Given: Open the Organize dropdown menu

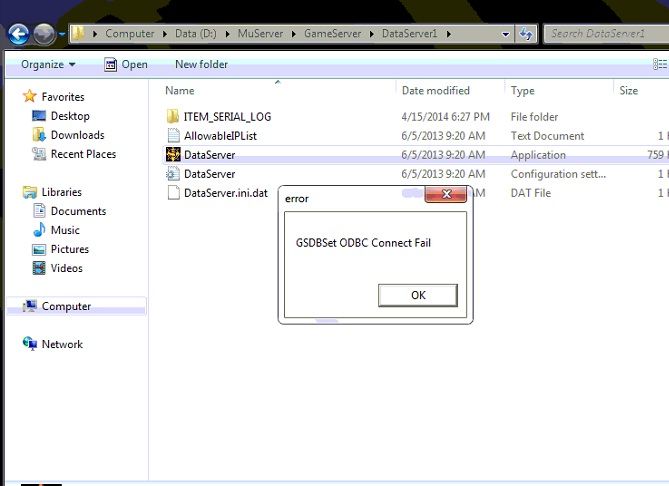Looking at the screenshot, I should [48, 65].
